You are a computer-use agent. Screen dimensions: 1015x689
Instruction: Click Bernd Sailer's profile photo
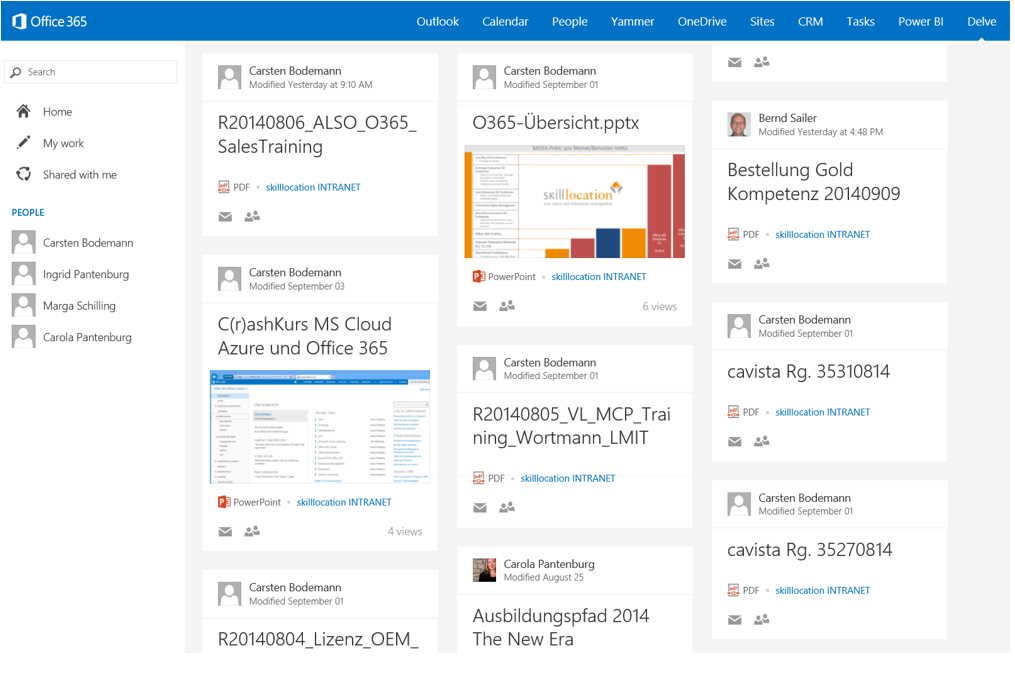(x=739, y=124)
